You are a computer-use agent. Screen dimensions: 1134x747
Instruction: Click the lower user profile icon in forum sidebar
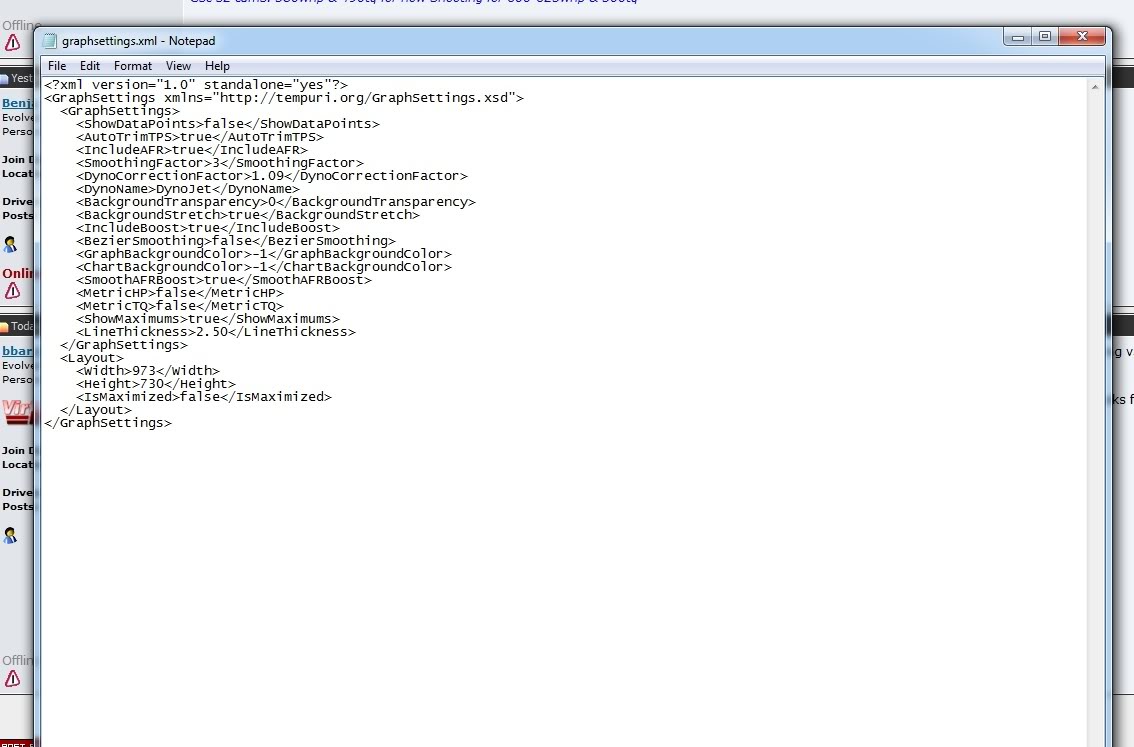(10, 535)
